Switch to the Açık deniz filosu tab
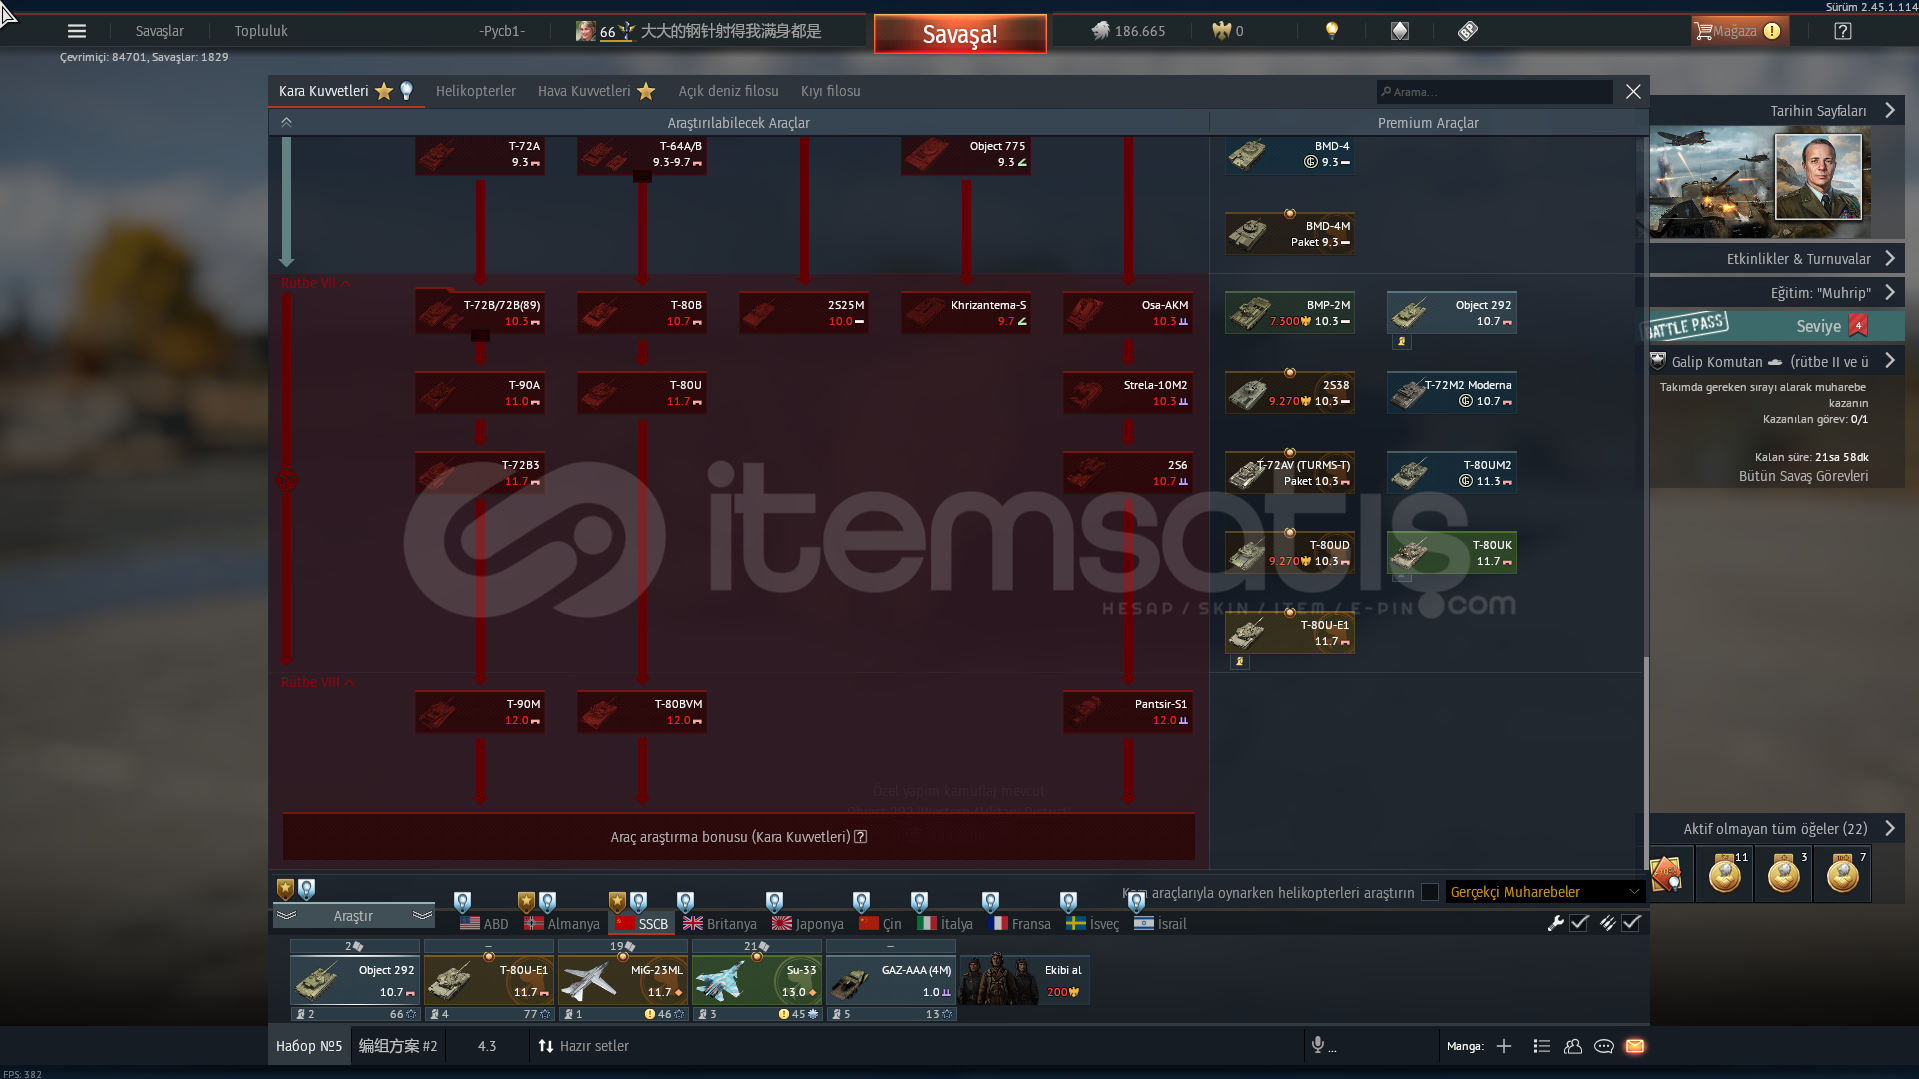The image size is (1919, 1079). (728, 91)
